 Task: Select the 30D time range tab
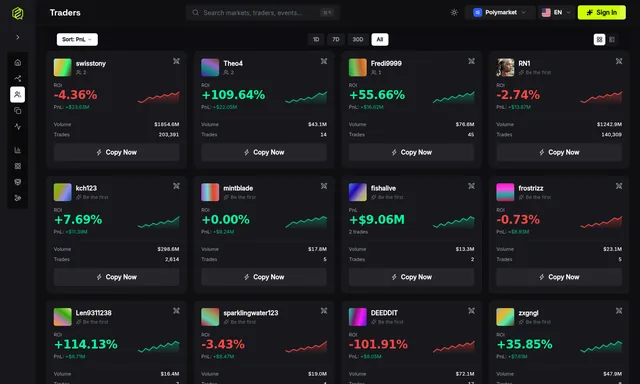(x=358, y=40)
